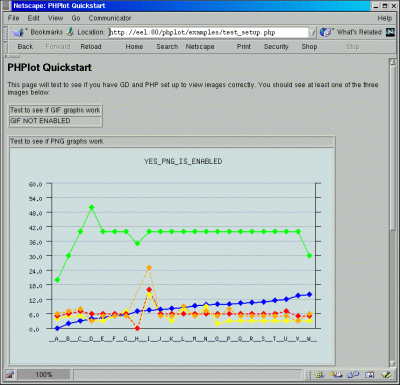Click the What's Related icon
This screenshot has height=385, width=400.
coord(326,32)
